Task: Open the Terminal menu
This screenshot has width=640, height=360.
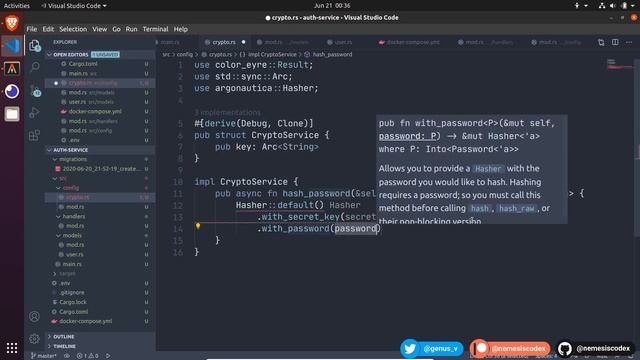Action: 156,29
